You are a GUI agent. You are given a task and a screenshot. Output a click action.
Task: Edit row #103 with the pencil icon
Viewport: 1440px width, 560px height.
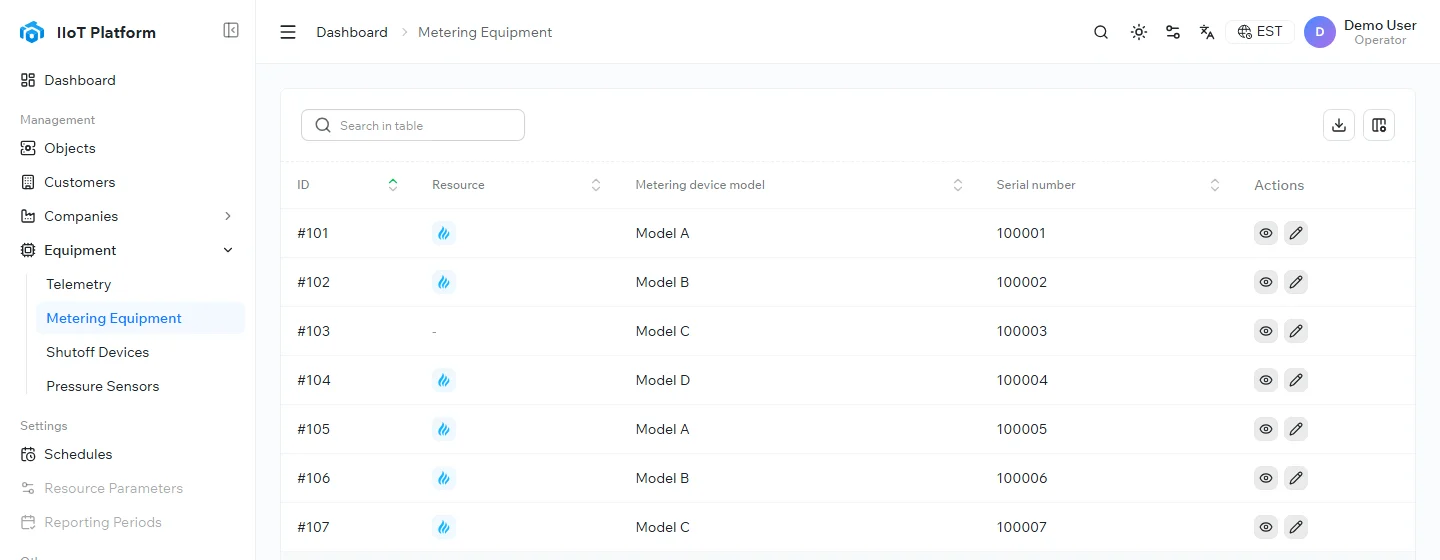click(1296, 331)
